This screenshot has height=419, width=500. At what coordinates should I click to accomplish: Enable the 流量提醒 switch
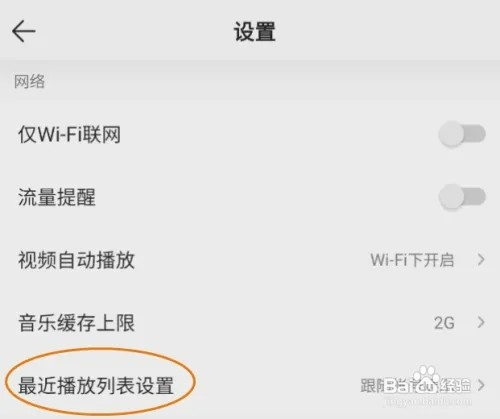point(462,197)
